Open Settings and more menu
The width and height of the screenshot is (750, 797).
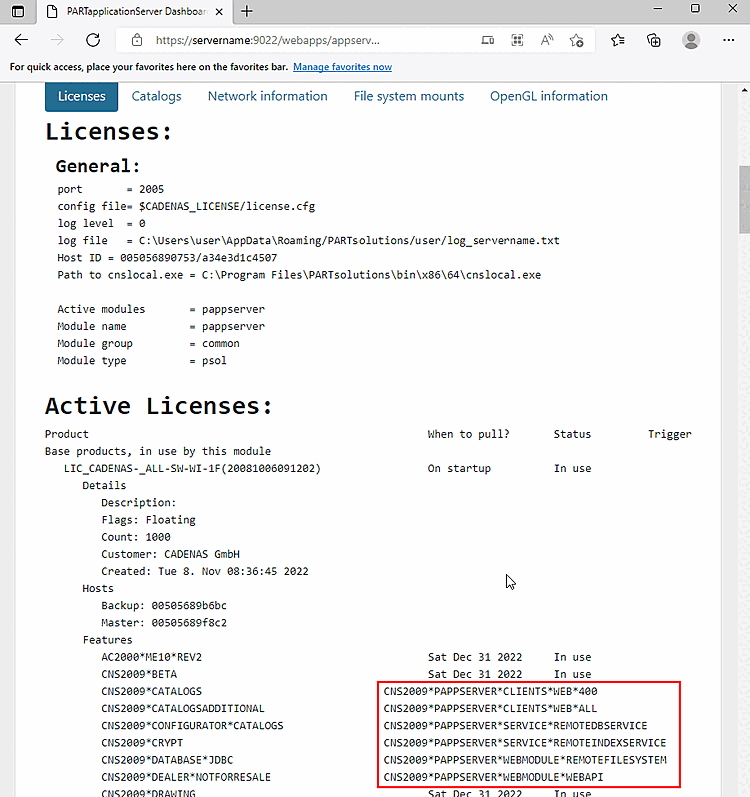[729, 40]
